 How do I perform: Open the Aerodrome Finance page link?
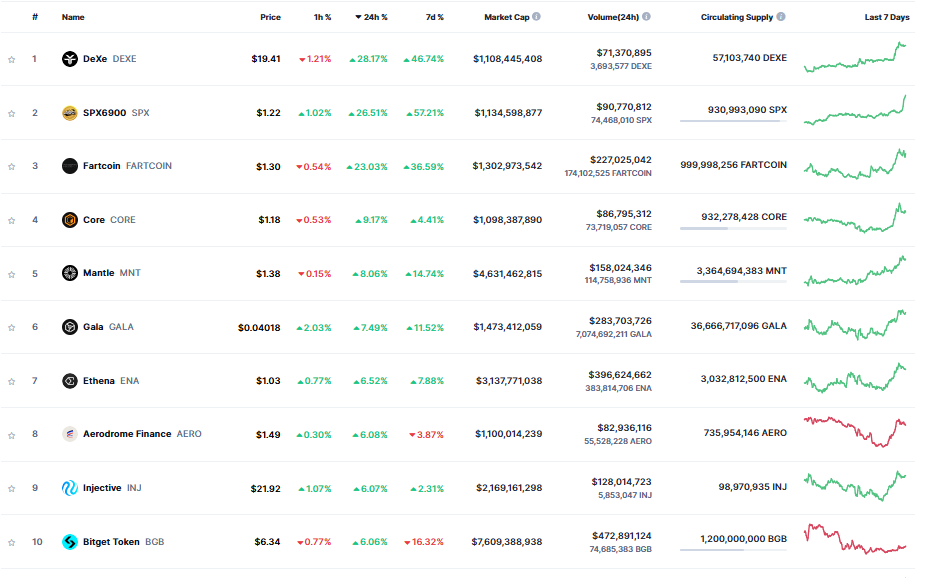[142, 434]
